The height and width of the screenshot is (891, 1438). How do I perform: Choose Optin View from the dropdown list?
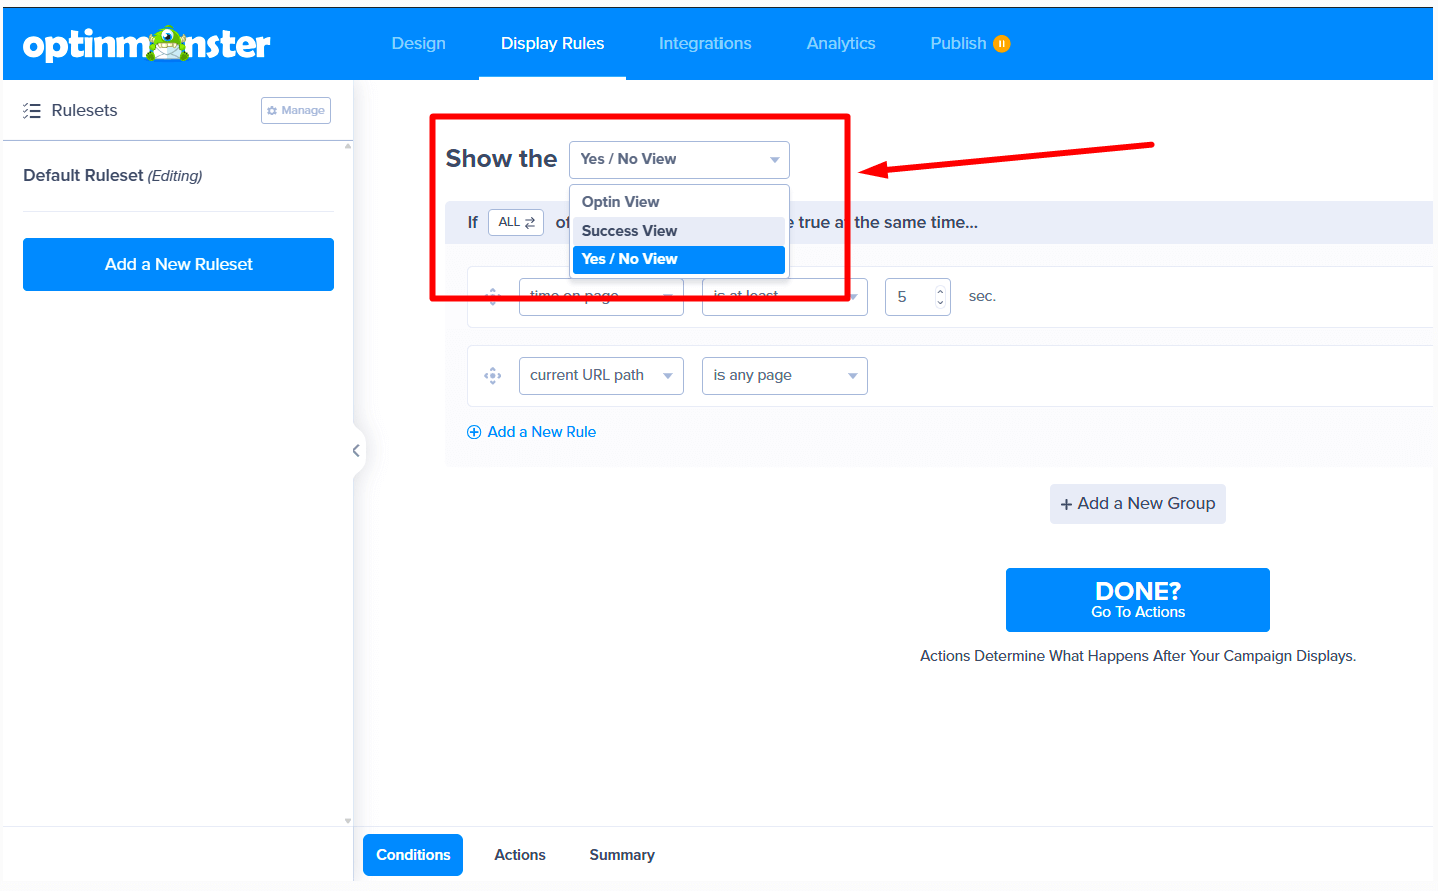(679, 202)
